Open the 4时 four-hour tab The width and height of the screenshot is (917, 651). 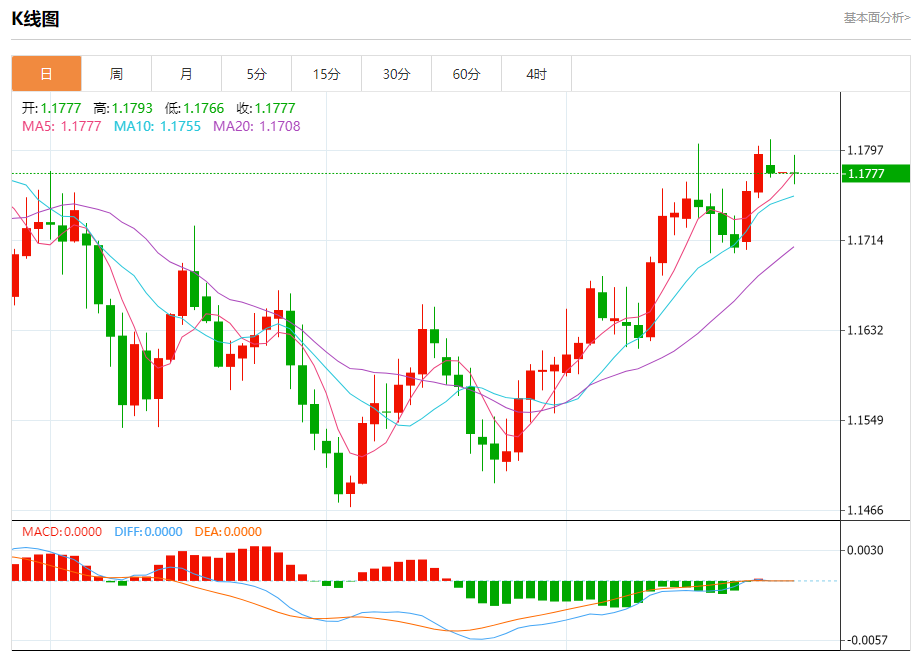[x=536, y=74]
